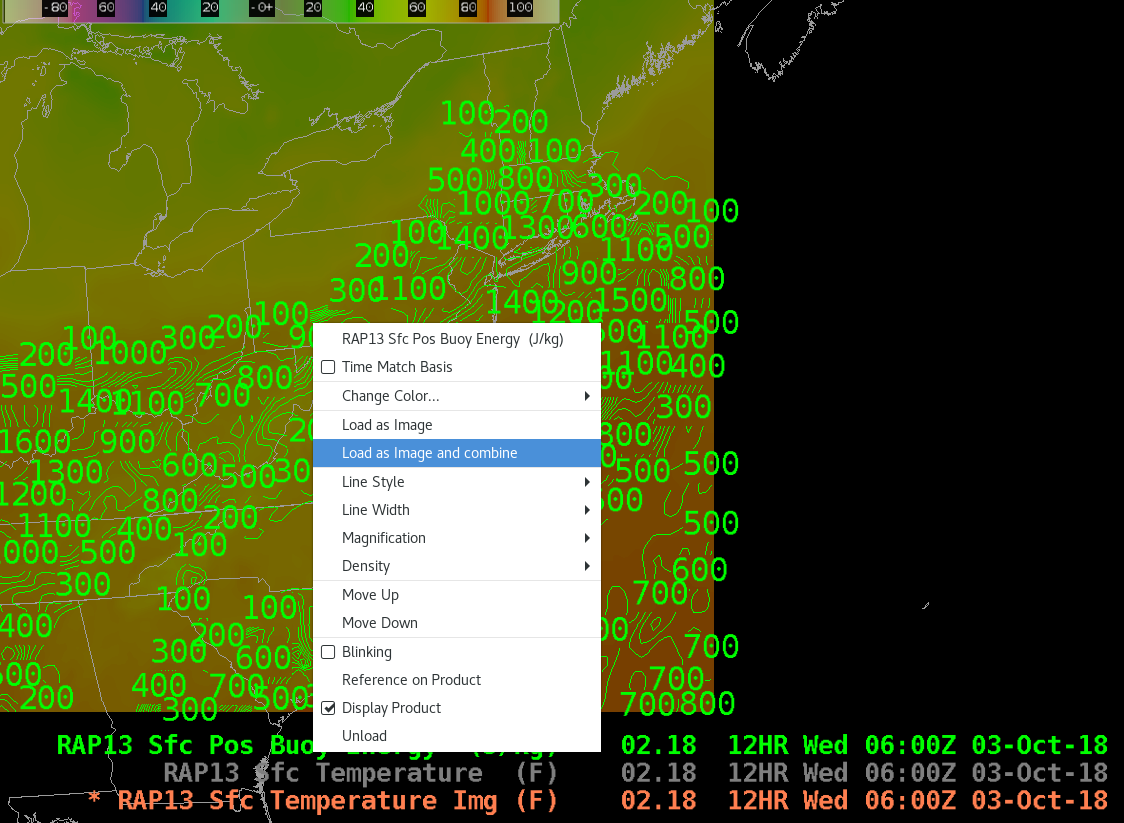The height and width of the screenshot is (823, 1124).
Task: Select the gray RAP13 Sfc Temperature (F) legend entry
Action: coord(360,773)
